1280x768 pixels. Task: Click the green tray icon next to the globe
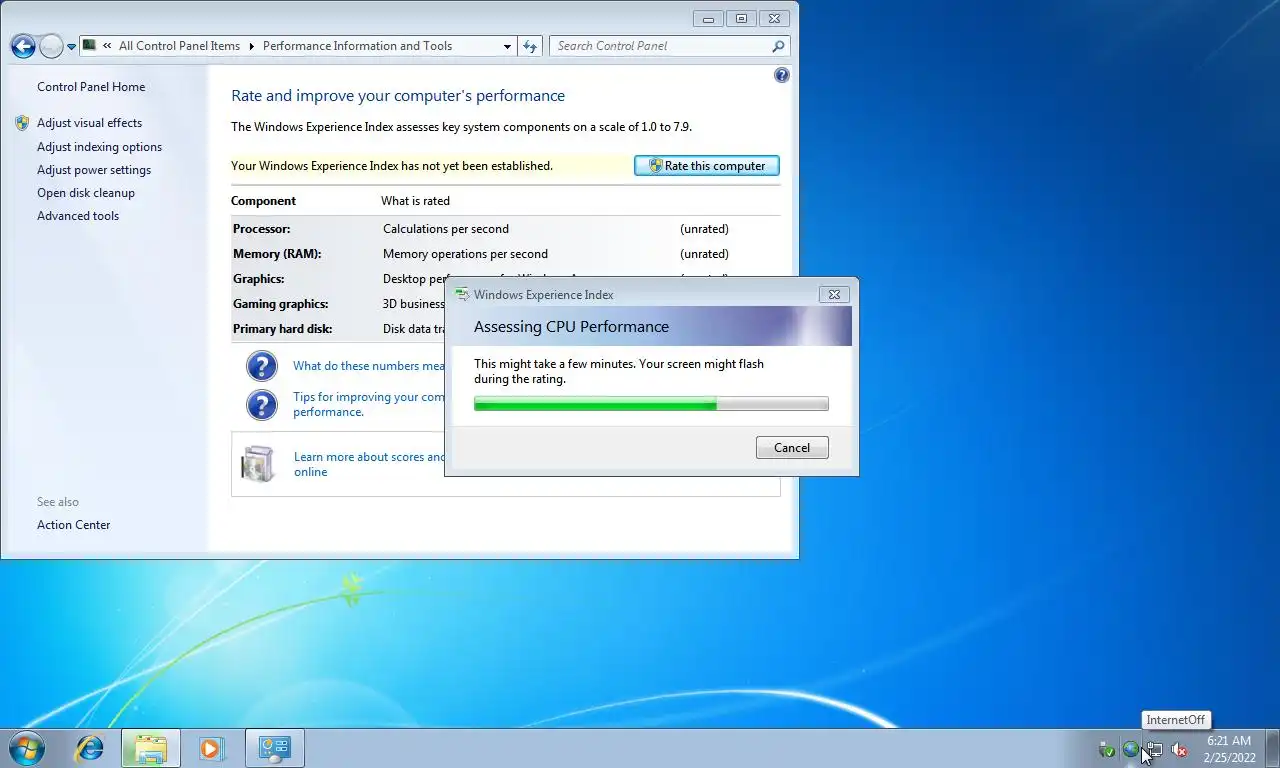click(1106, 749)
